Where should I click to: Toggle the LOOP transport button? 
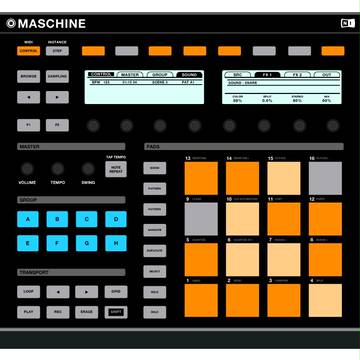[x=29, y=292]
